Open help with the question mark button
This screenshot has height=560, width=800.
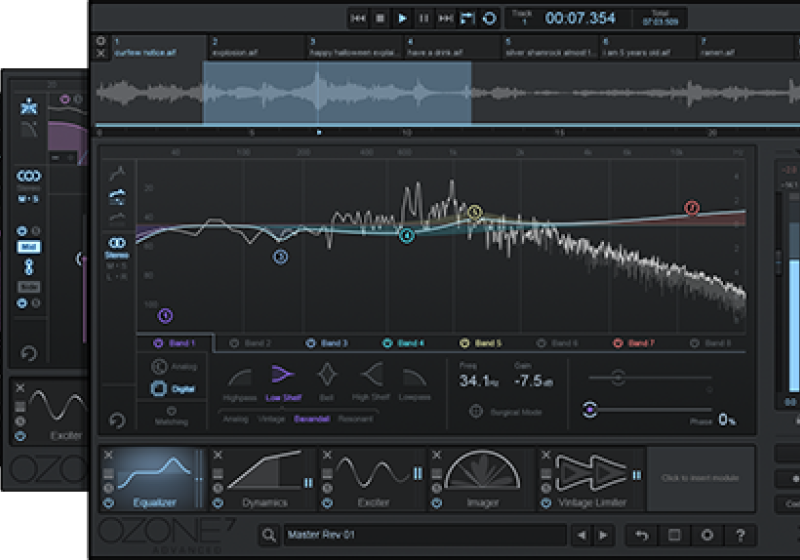[739, 535]
